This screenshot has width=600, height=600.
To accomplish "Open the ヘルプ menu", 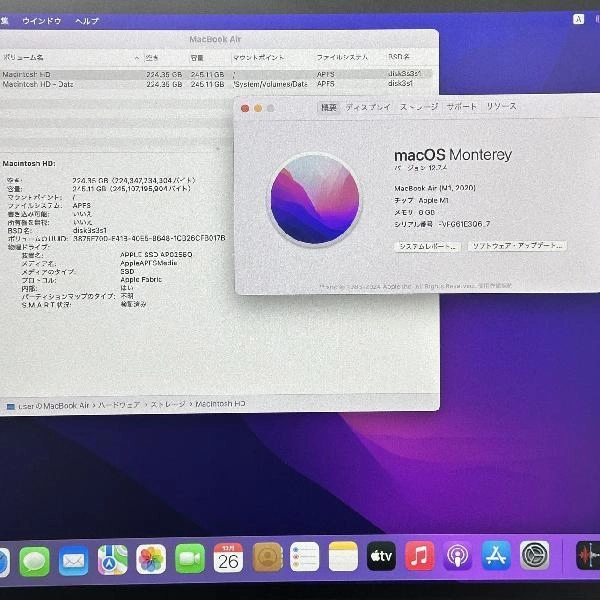I will 87,21.
